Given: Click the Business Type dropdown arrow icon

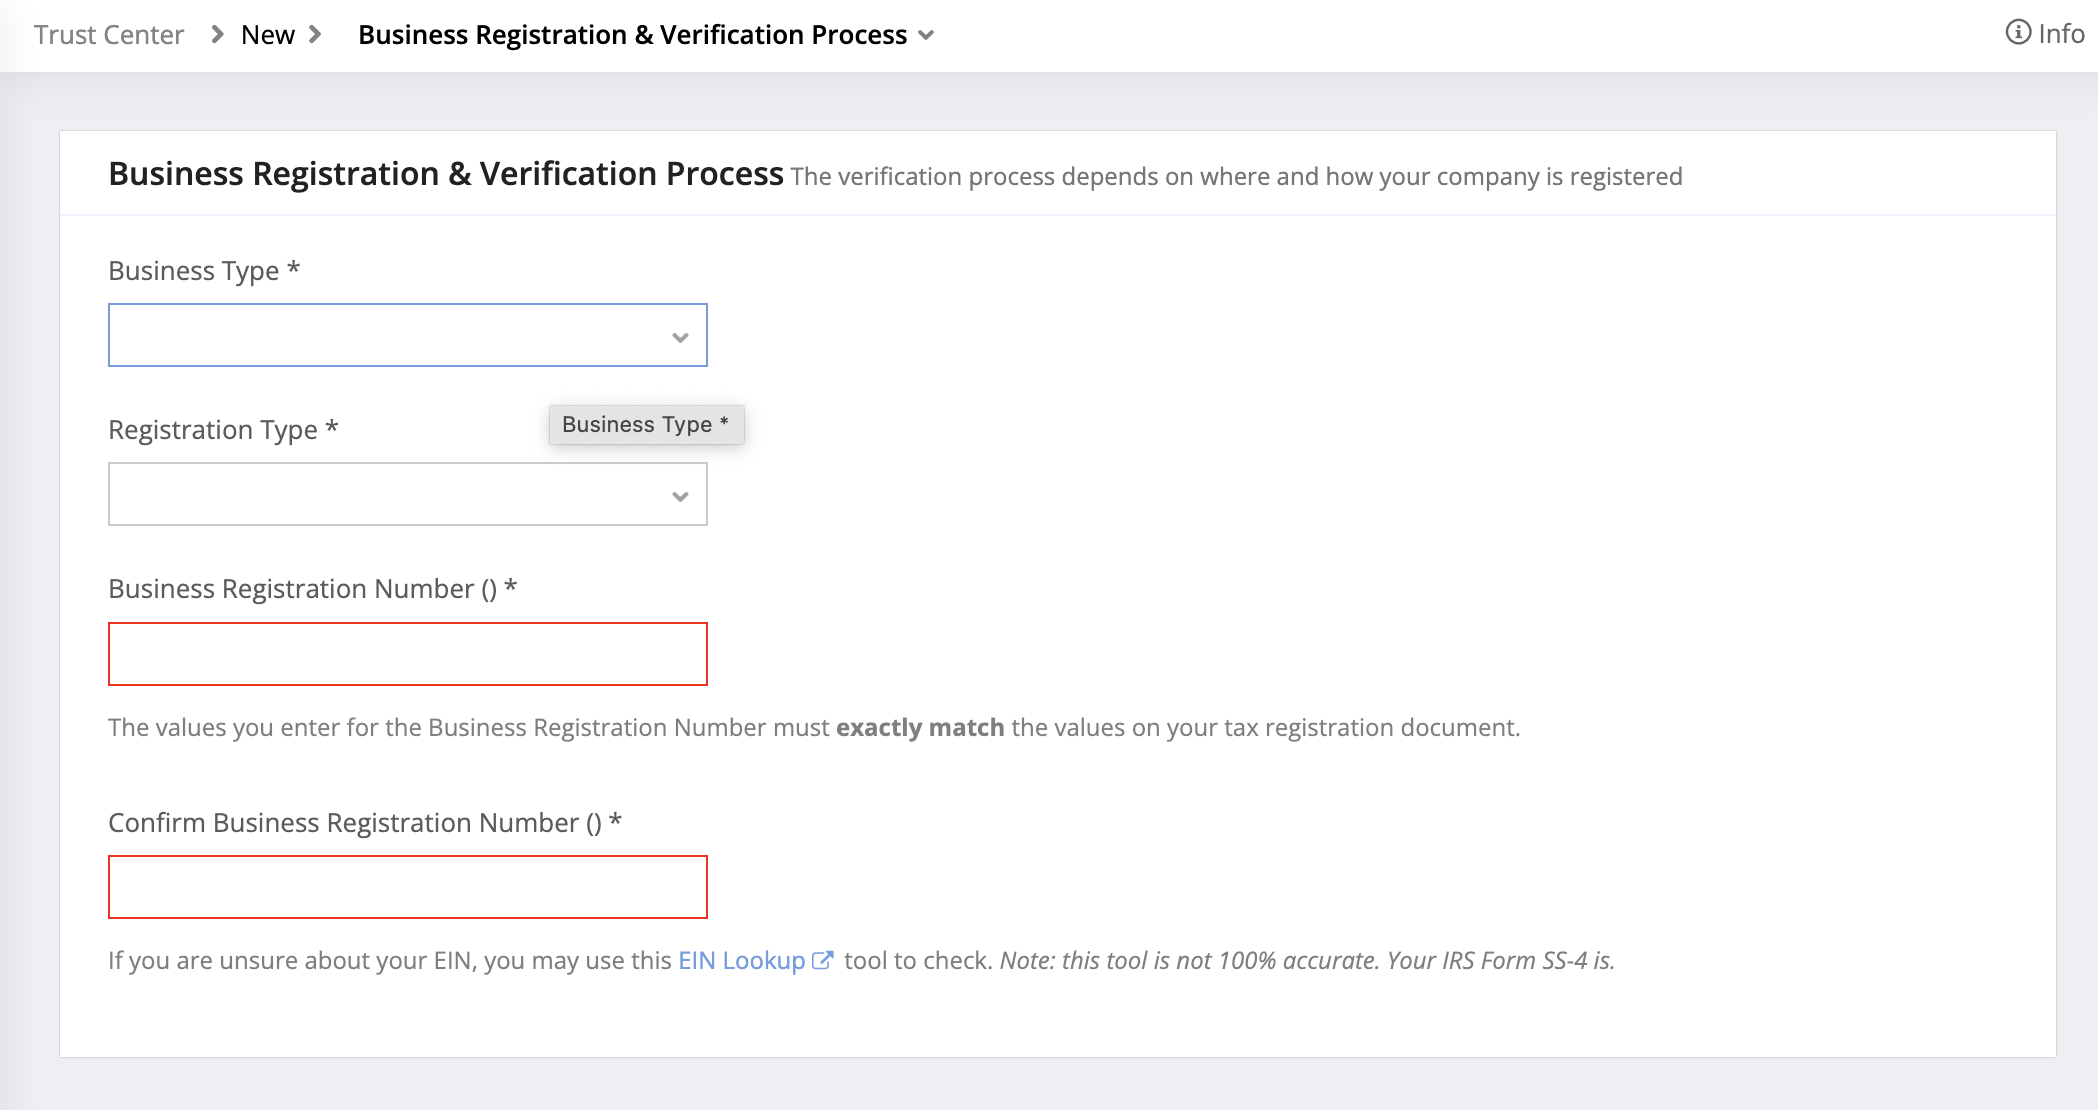Looking at the screenshot, I should 680,337.
